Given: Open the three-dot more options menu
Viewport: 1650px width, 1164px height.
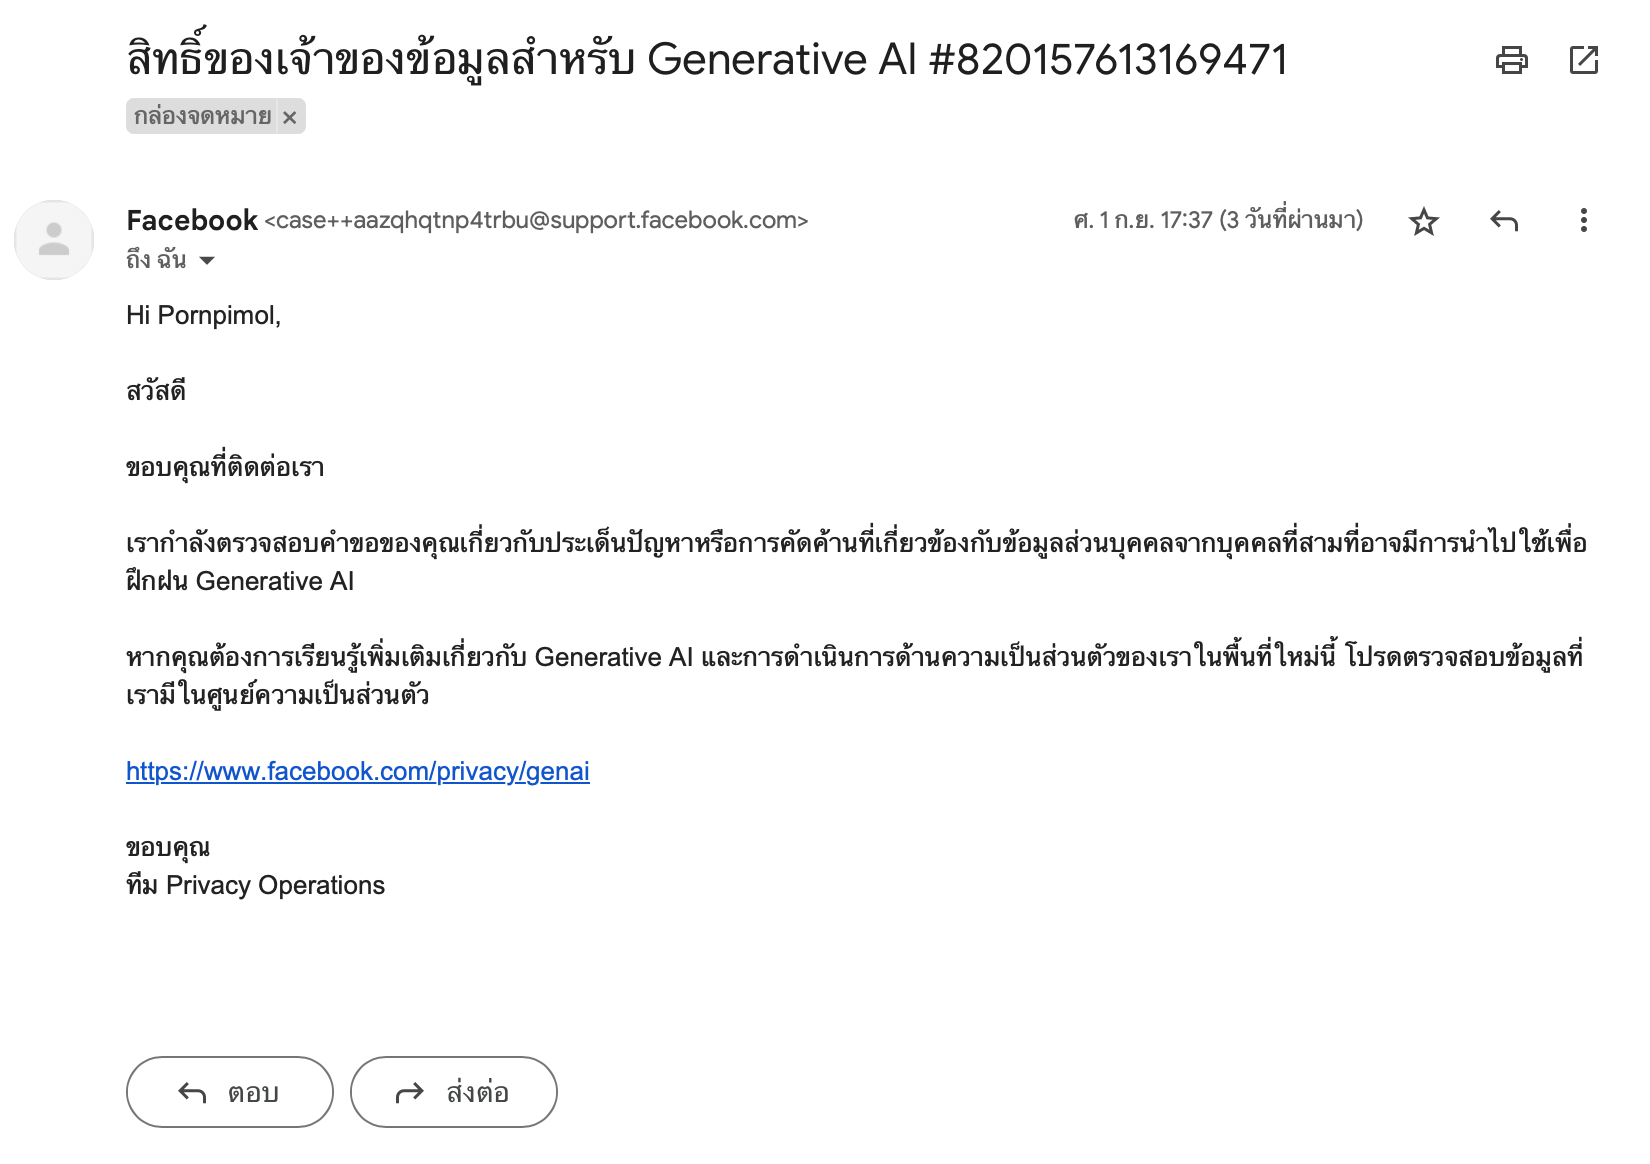Looking at the screenshot, I should 1583,221.
